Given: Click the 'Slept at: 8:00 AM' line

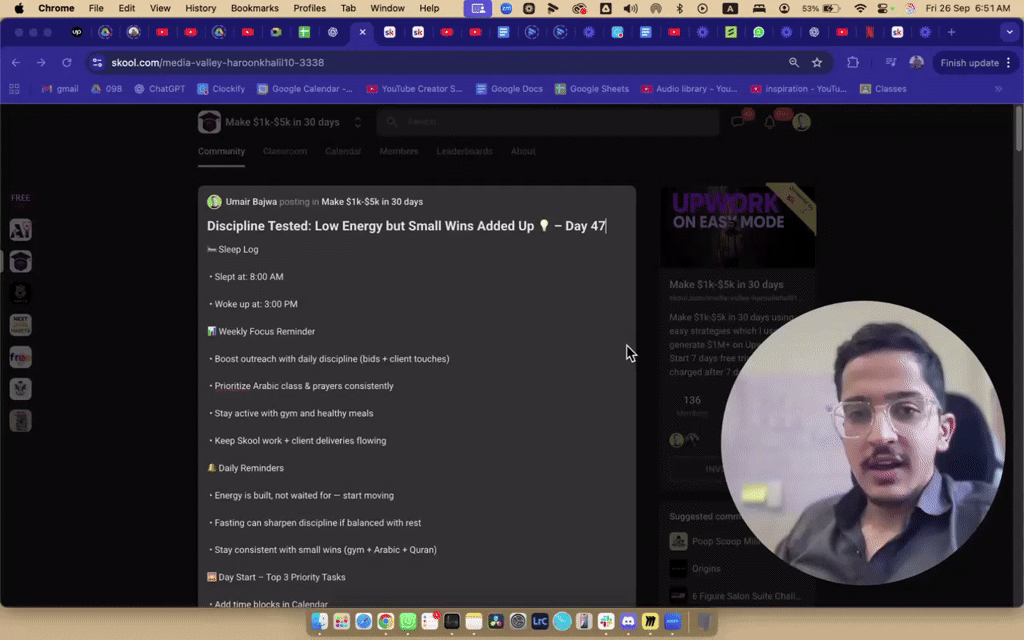Looking at the screenshot, I should coord(248,277).
